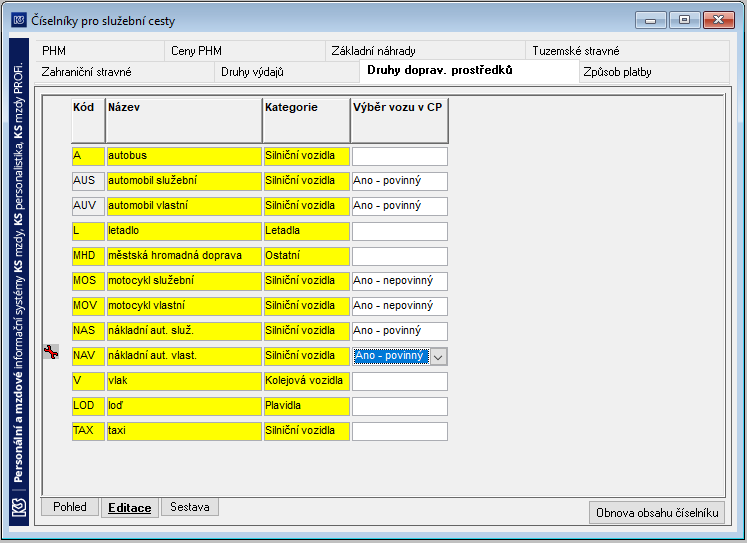Select the highlighted 'Ano - povinný' combo box value

pos(391,356)
